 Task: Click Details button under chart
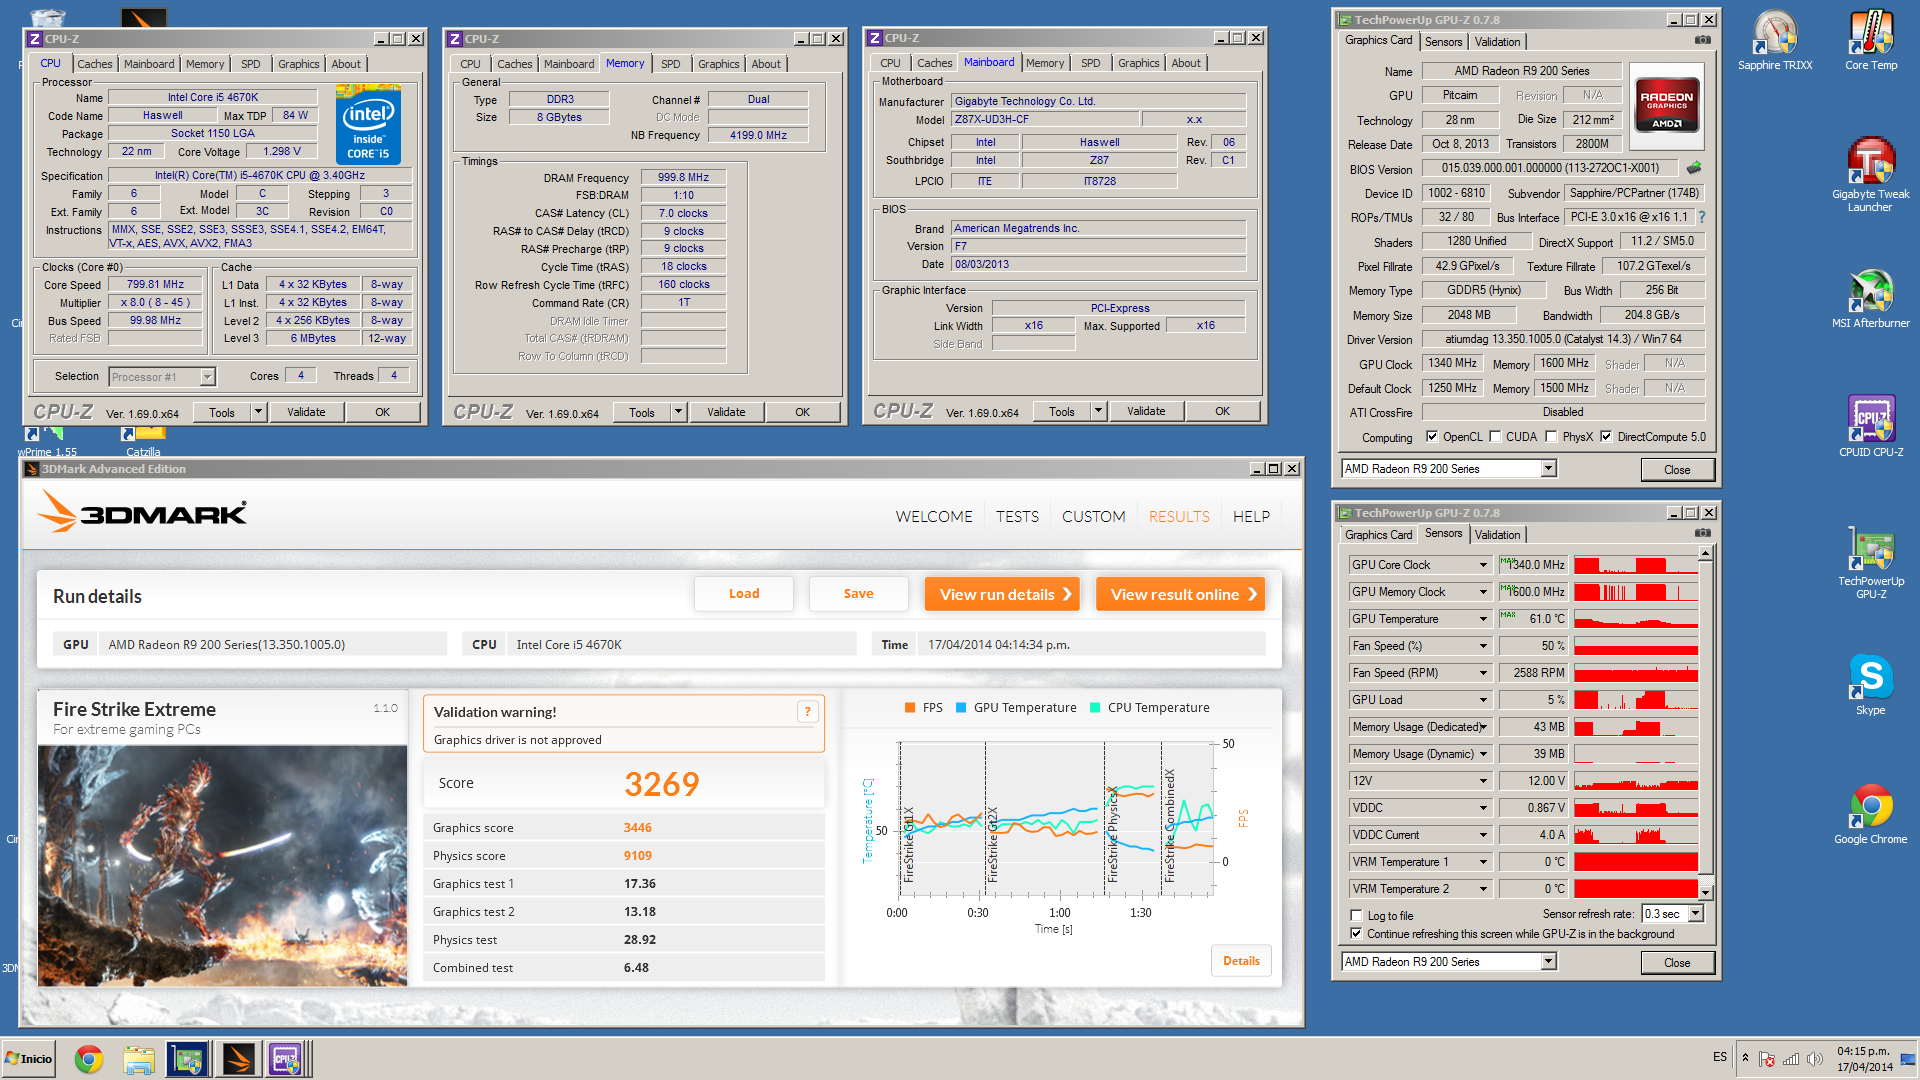[x=1241, y=961]
